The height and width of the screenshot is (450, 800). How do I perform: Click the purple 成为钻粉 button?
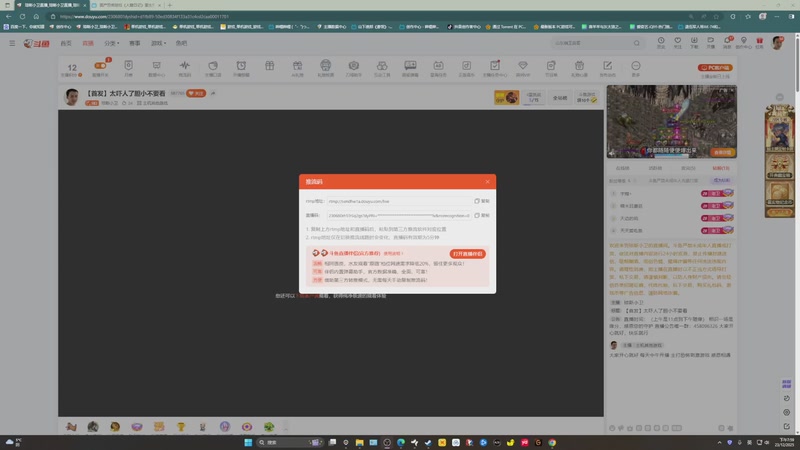click(x=721, y=181)
